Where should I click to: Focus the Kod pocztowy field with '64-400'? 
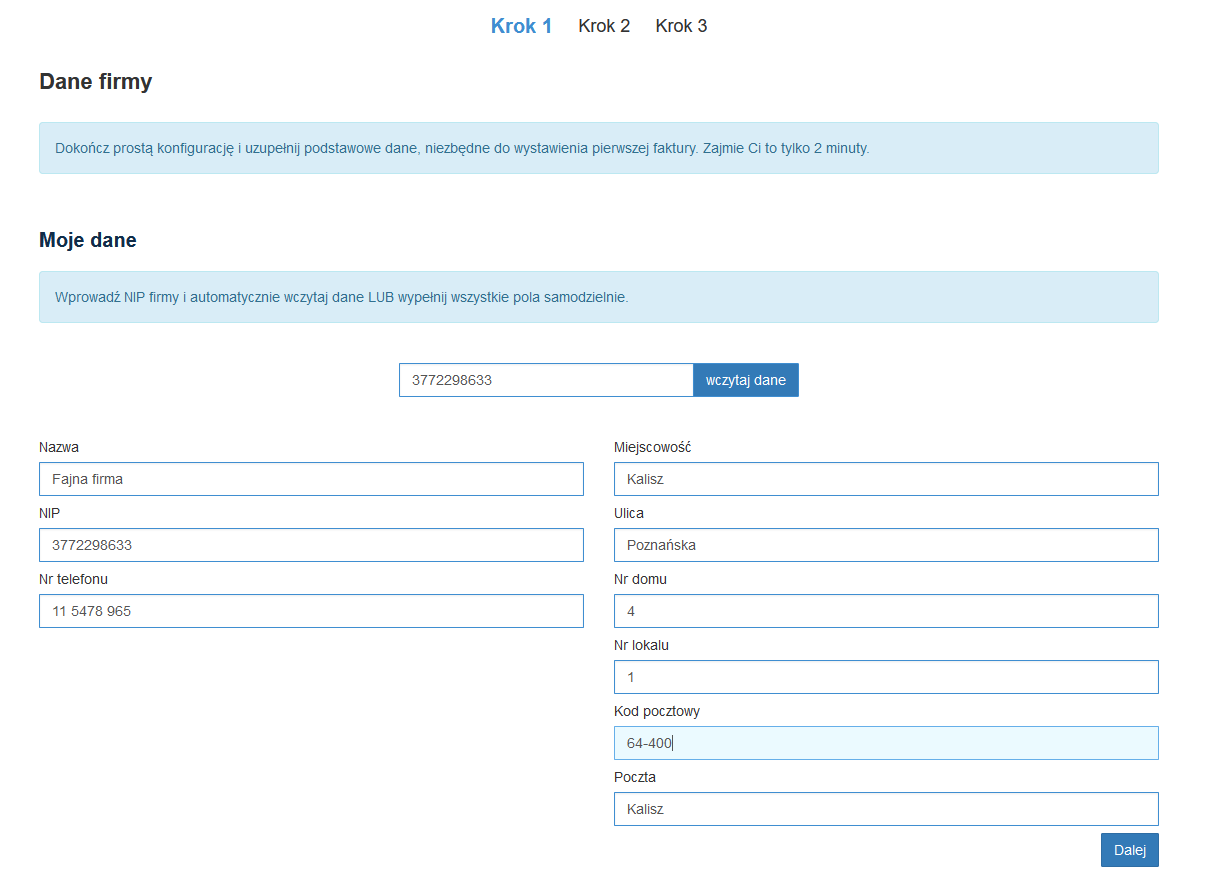(x=886, y=743)
